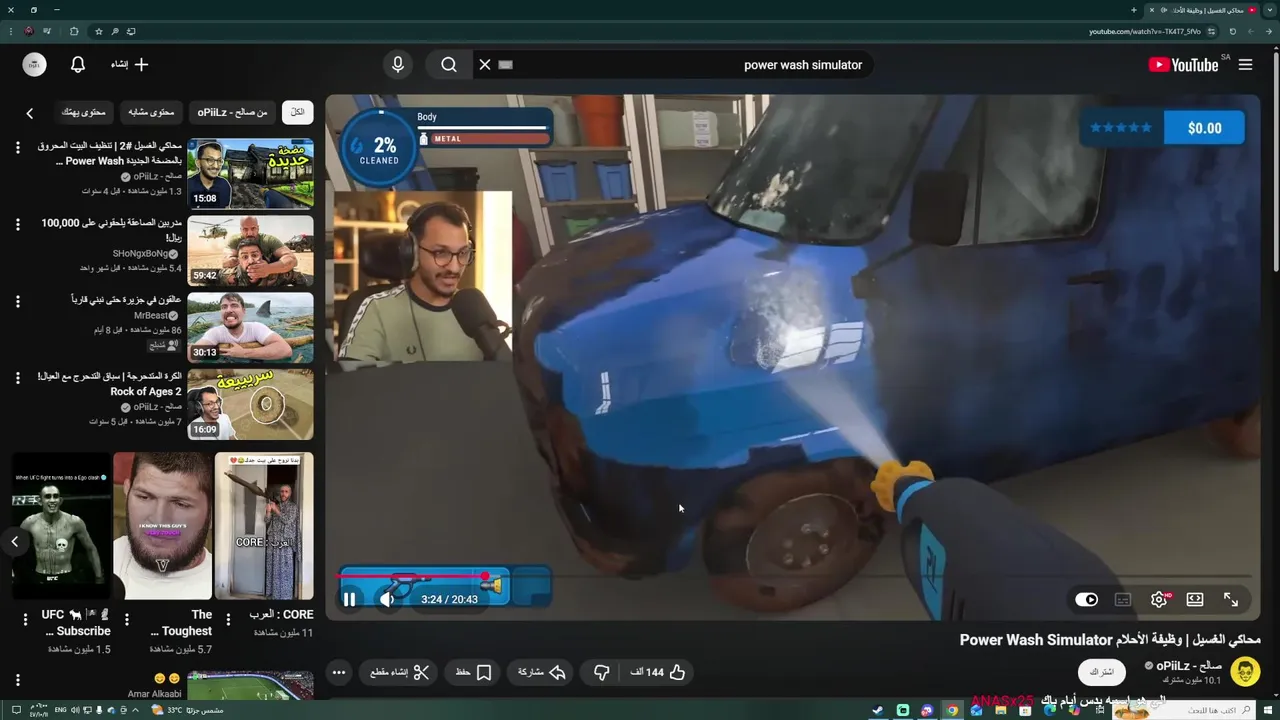1280x720 pixels.
Task: Open MrBeast 30:13 video thumbnail
Action: pos(250,327)
